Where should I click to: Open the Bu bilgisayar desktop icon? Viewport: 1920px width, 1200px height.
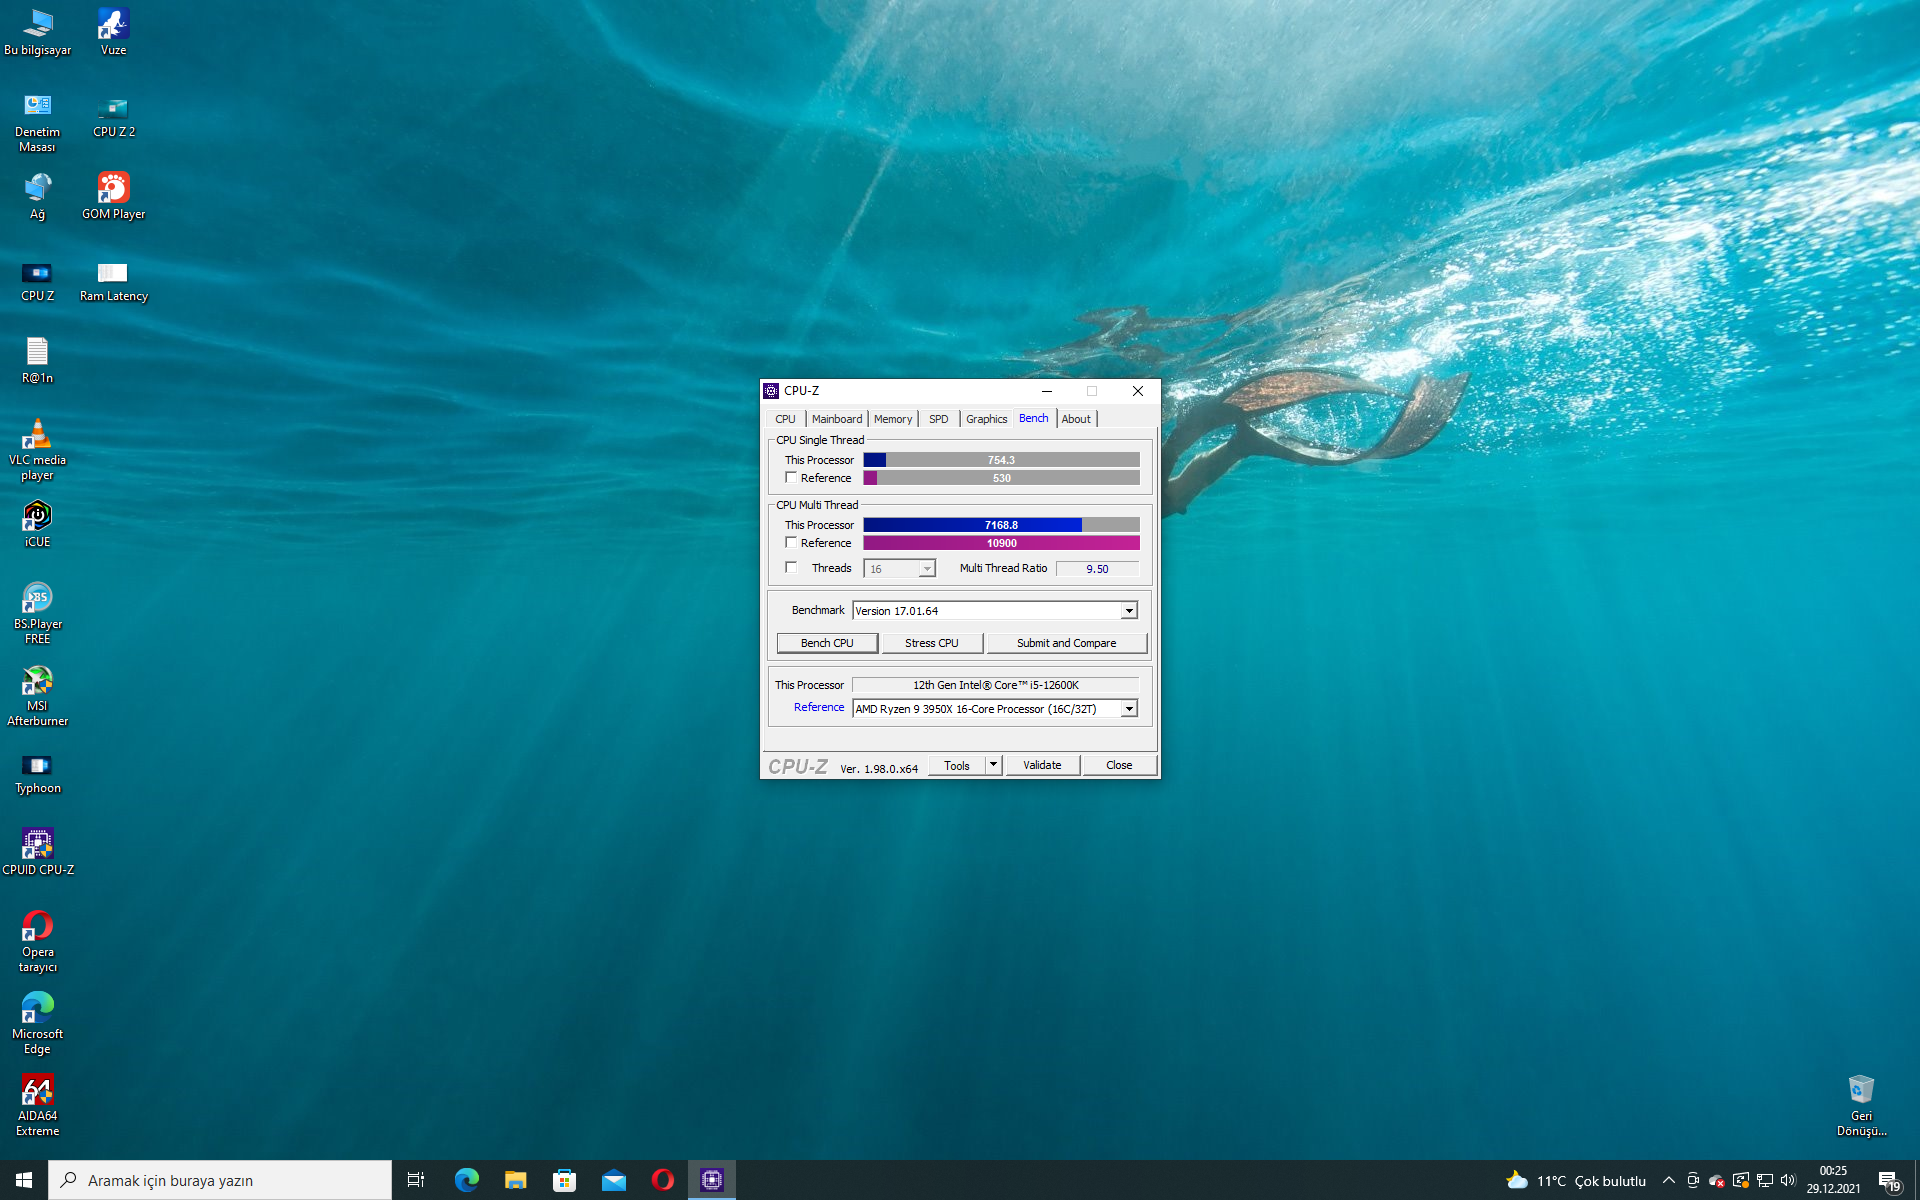tap(37, 31)
